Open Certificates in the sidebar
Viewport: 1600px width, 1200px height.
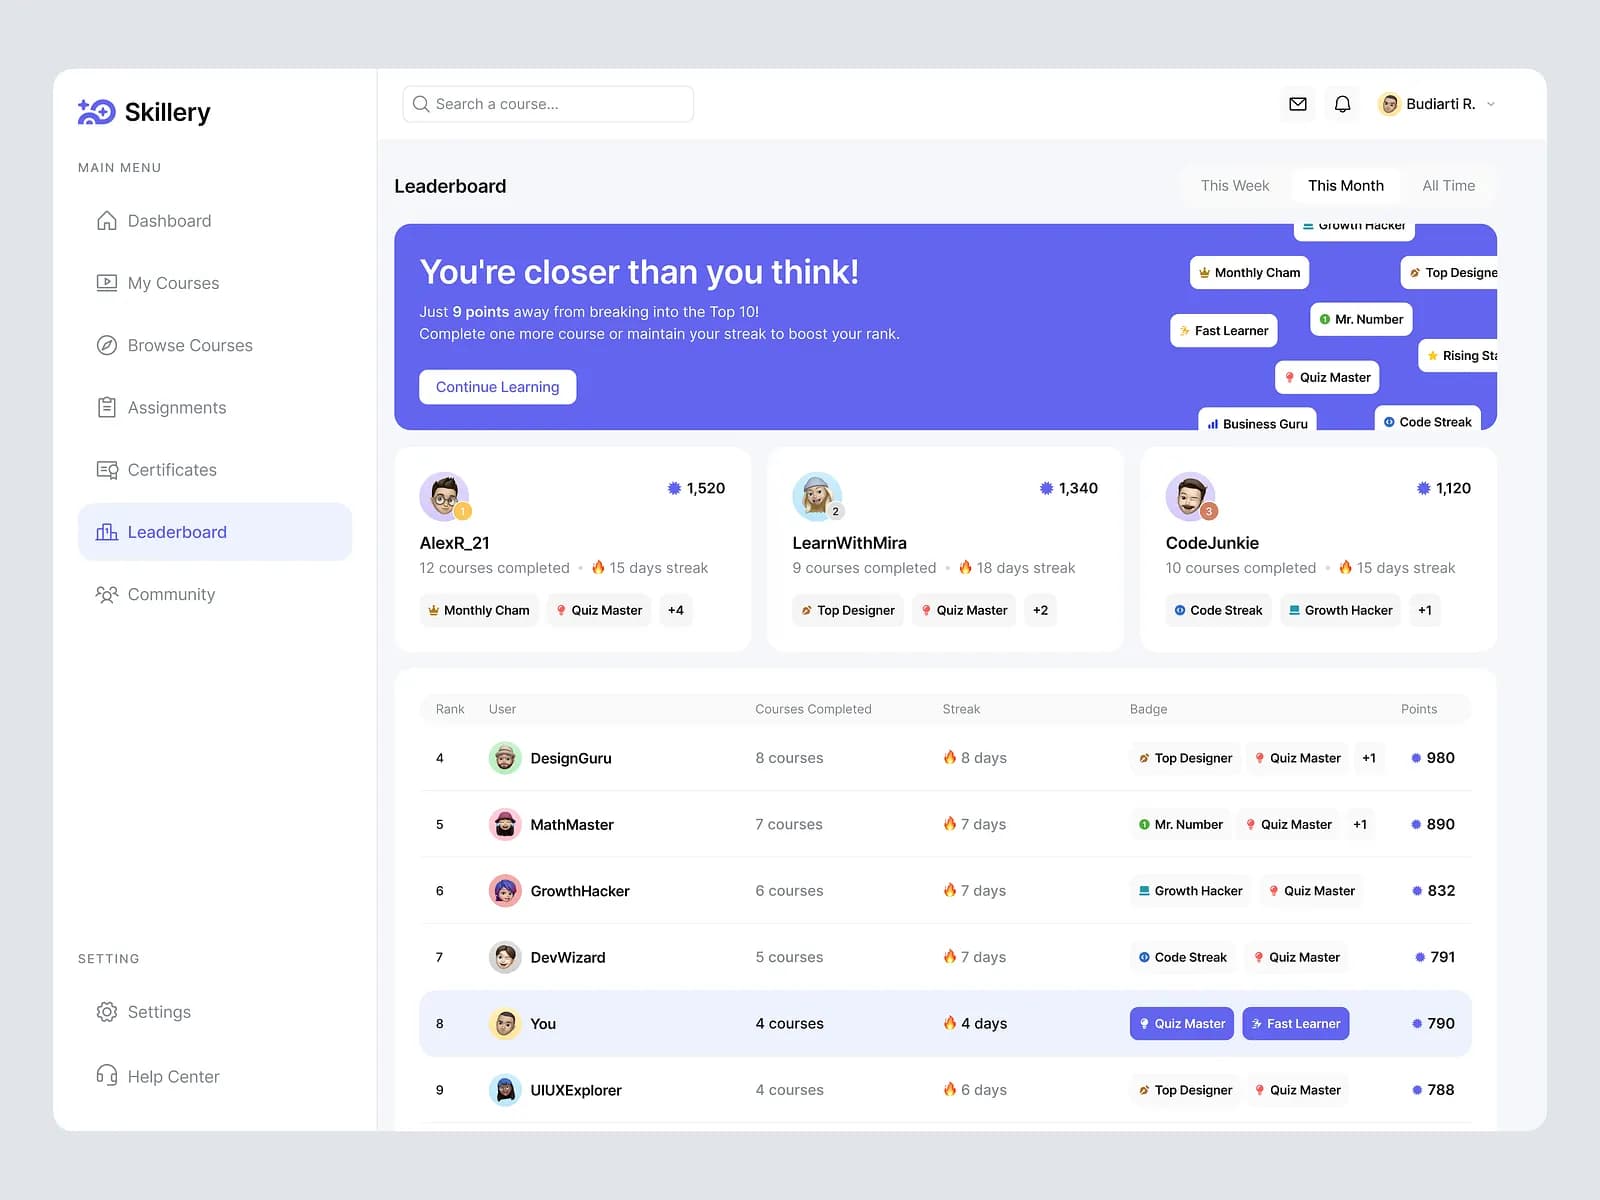tap(171, 470)
